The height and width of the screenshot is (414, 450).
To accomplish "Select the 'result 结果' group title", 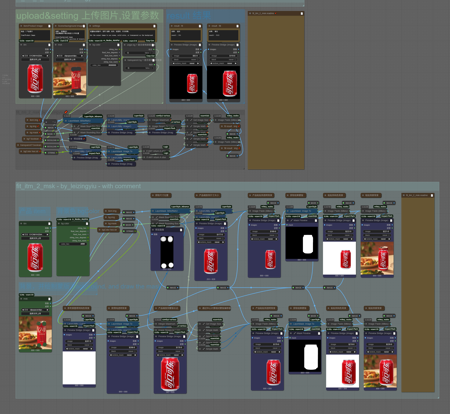I will coord(189,15).
